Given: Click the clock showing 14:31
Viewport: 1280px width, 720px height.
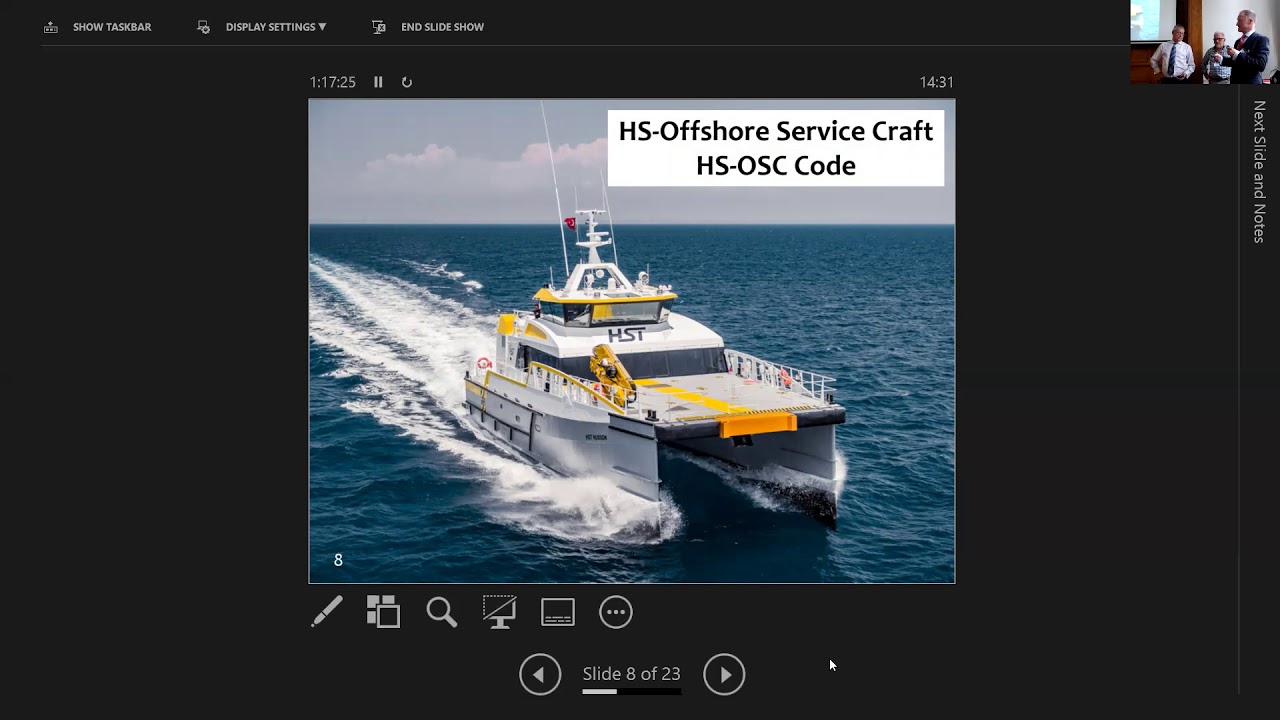Looking at the screenshot, I should (937, 82).
